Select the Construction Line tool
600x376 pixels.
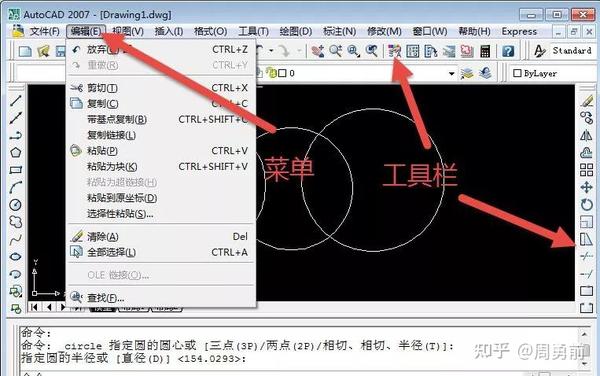tap(15, 118)
